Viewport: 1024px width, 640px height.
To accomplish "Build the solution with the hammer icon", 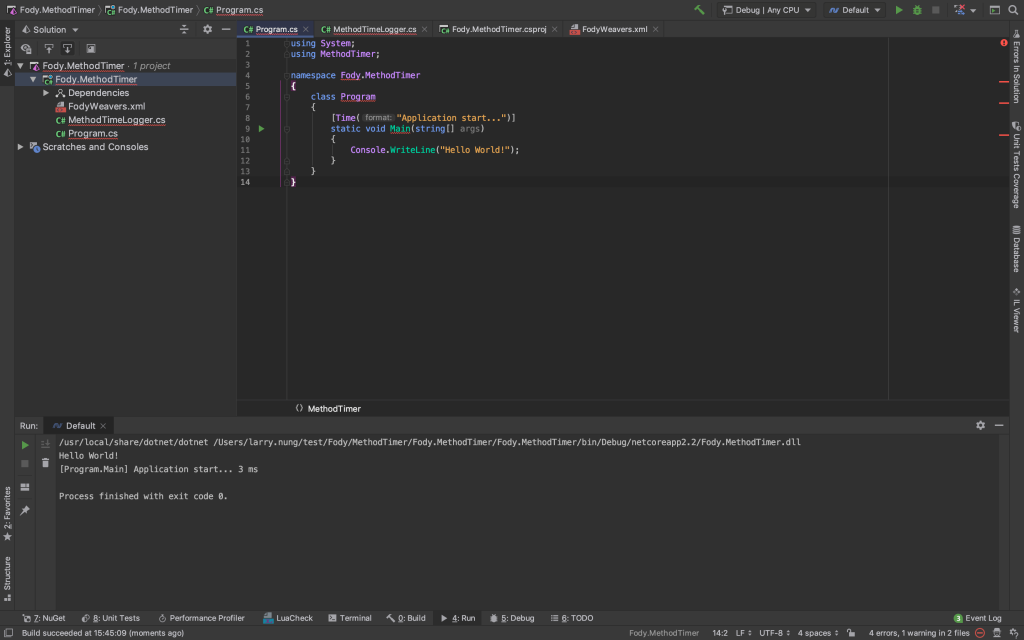I will (699, 10).
